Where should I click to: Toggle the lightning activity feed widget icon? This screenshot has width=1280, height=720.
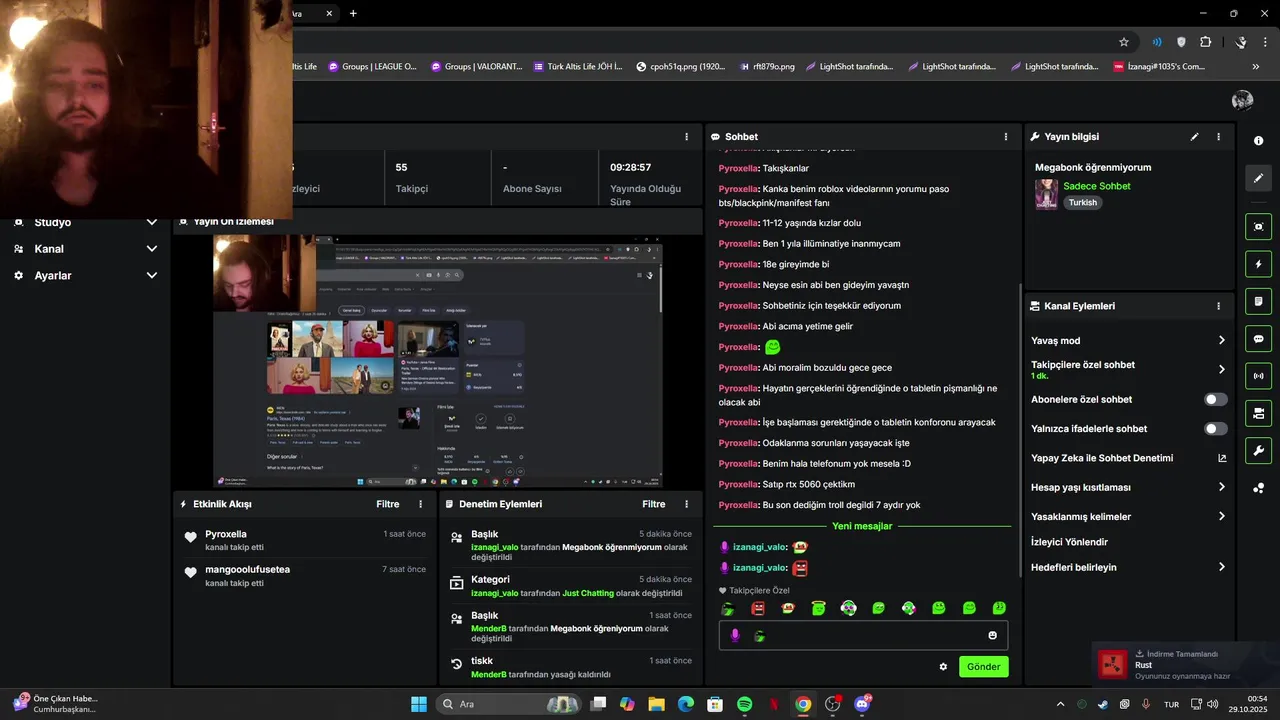coord(1258,264)
